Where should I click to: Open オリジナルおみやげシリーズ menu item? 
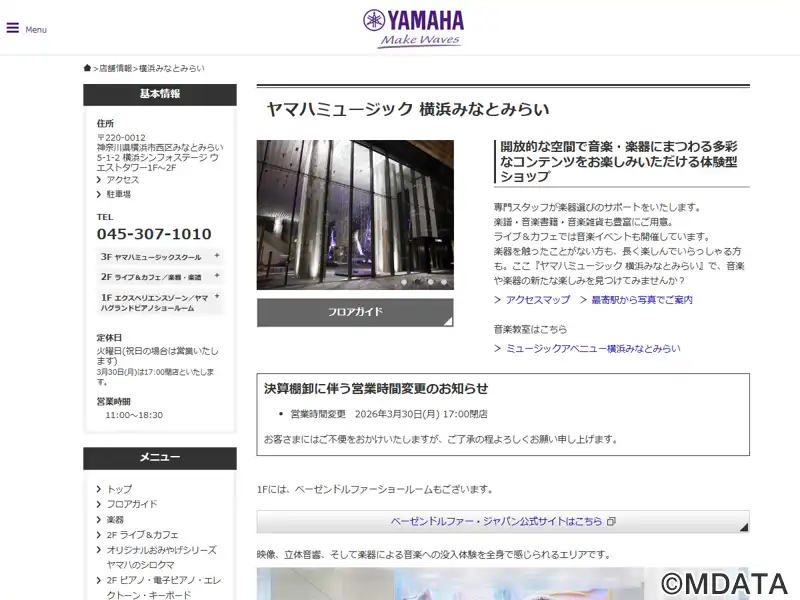pos(161,557)
